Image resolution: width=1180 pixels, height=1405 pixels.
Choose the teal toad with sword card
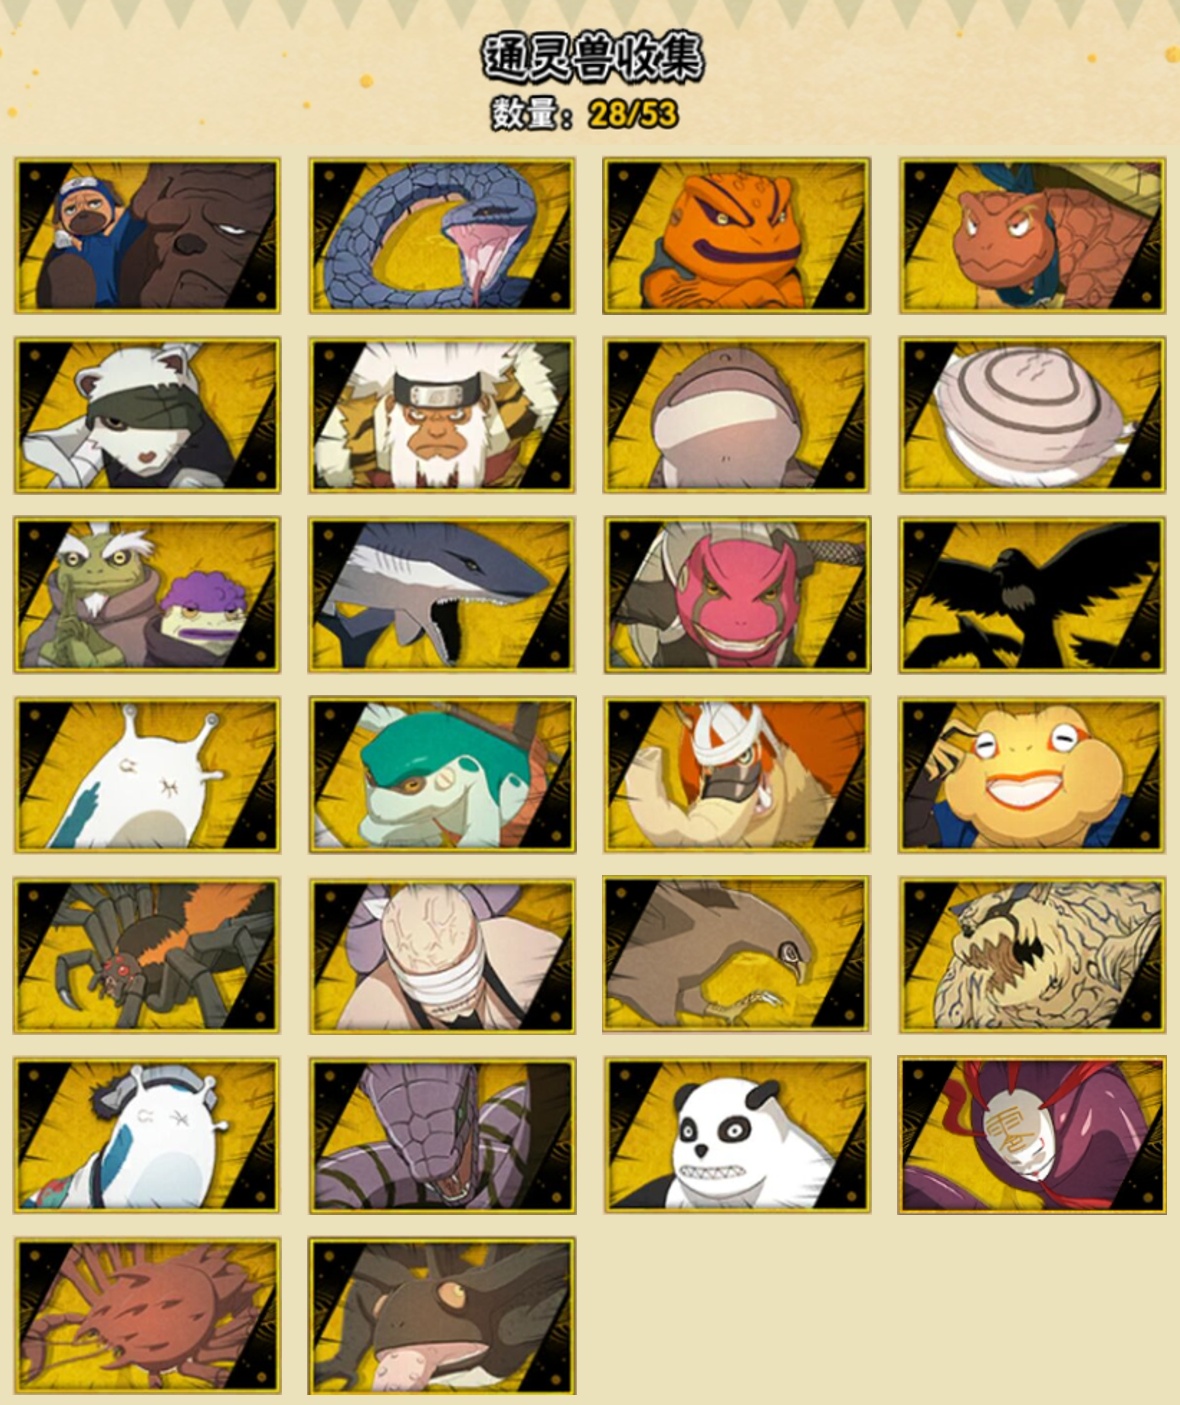tap(442, 775)
